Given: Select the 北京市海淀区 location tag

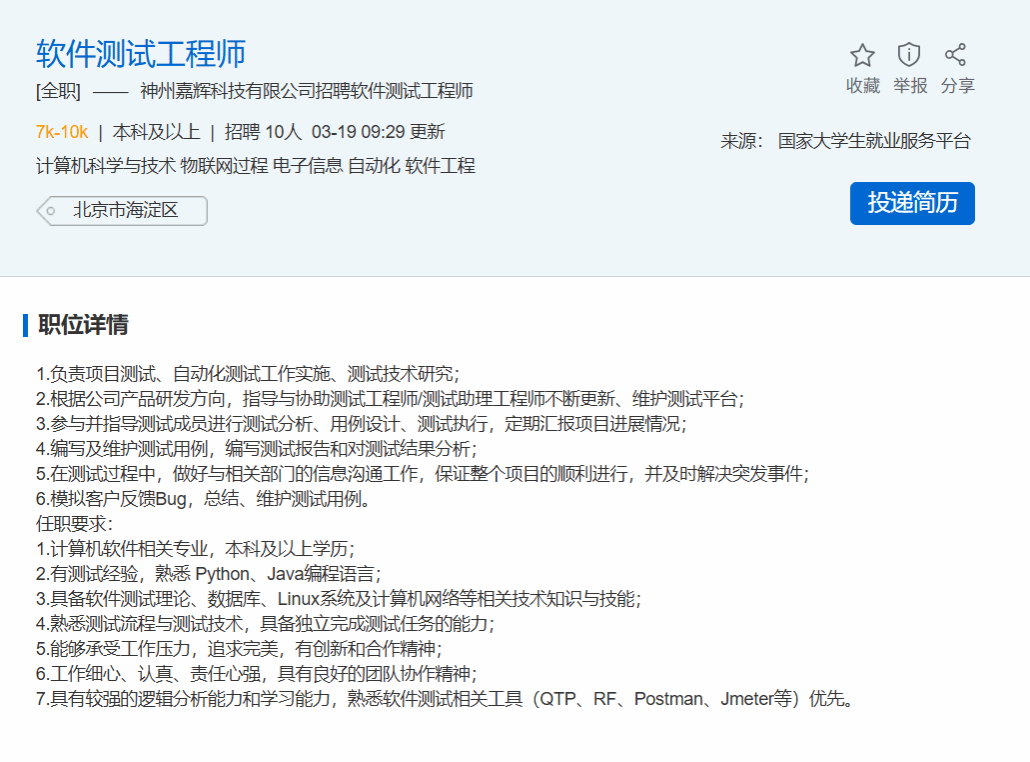Looking at the screenshot, I should 124,211.
